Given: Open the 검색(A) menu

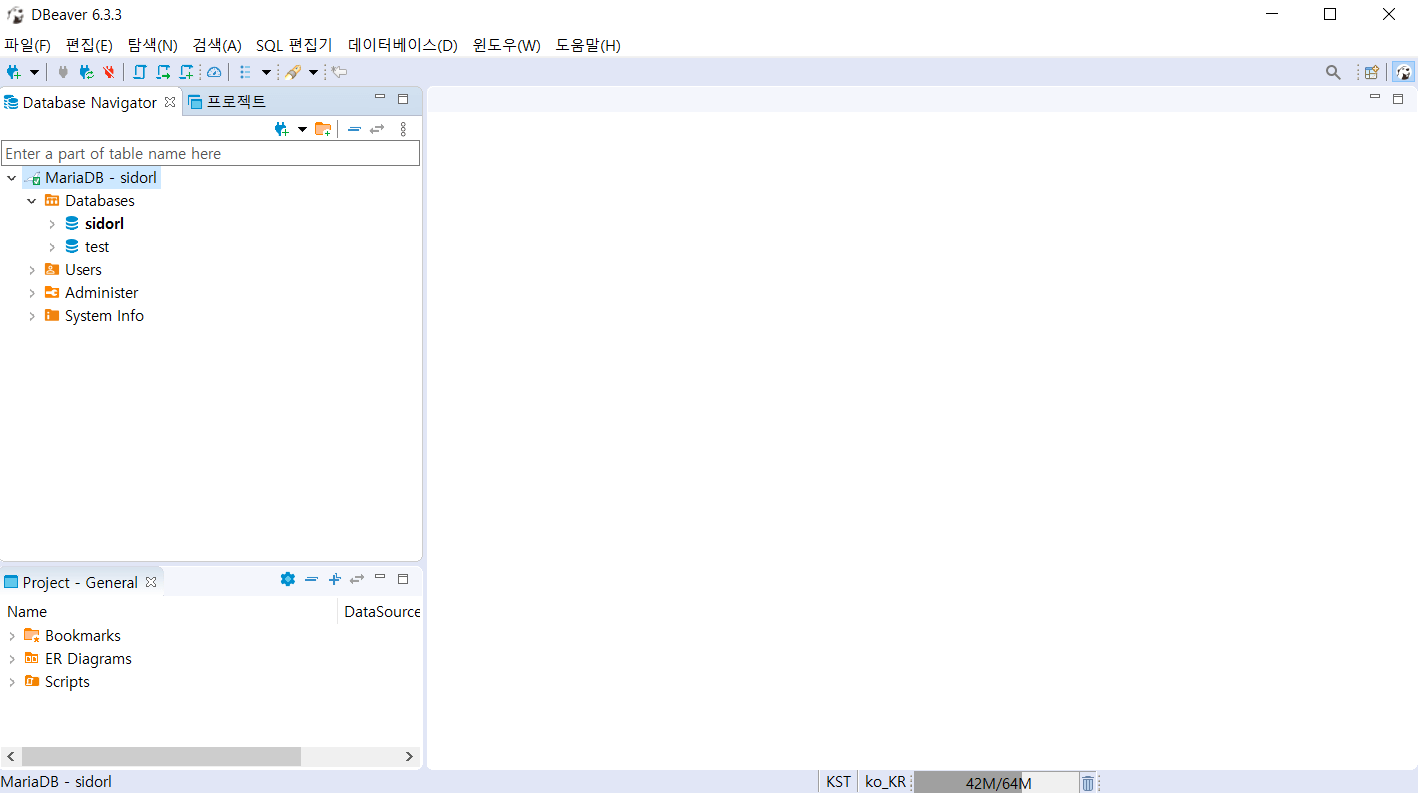Looking at the screenshot, I should pos(217,45).
